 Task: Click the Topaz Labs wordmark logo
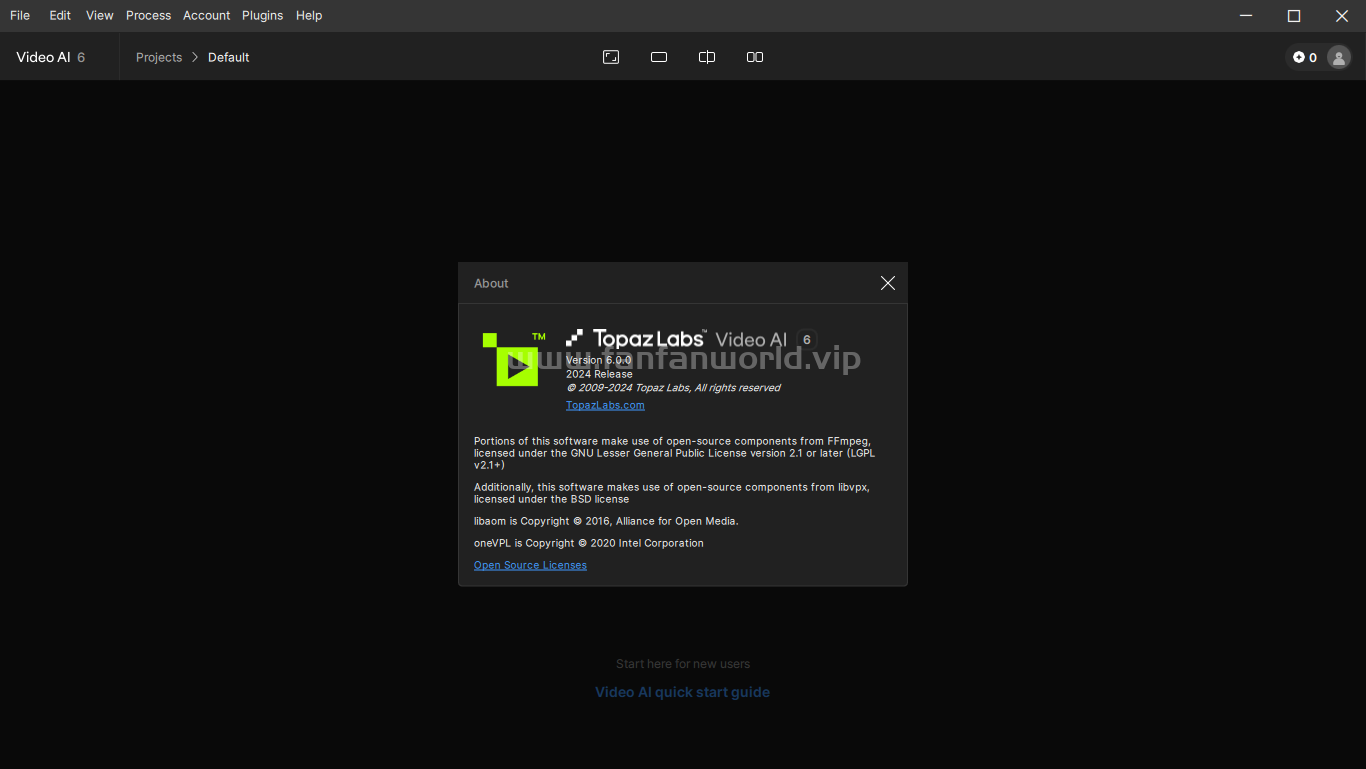[636, 339]
